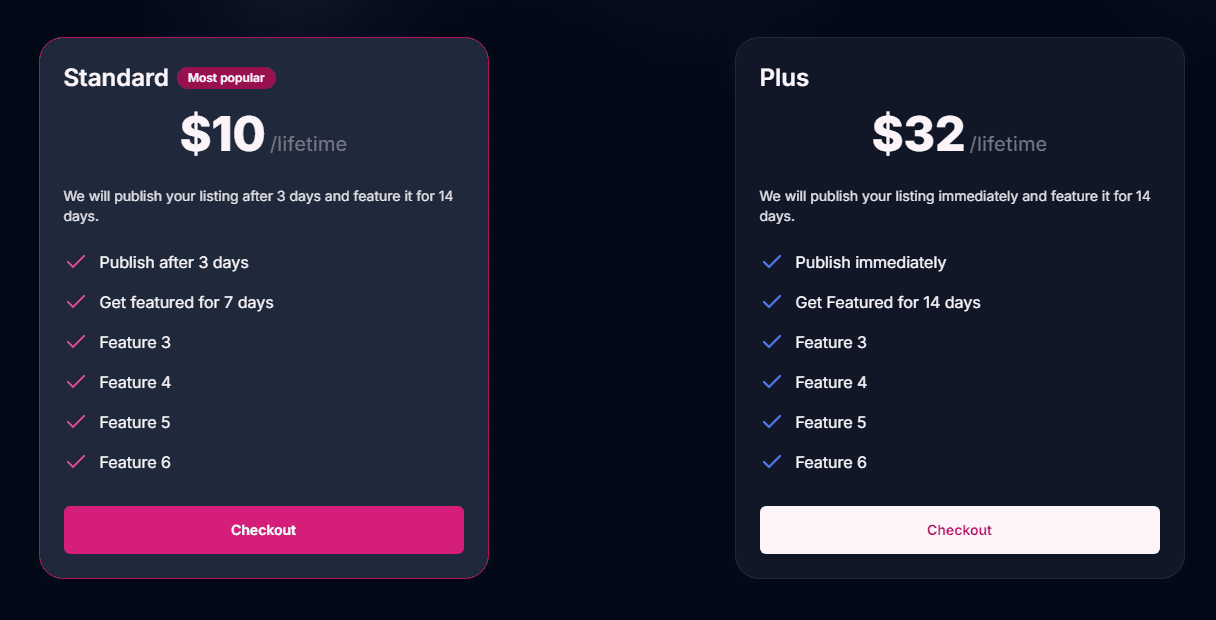Screen dimensions: 1216x620
Task: Click the Plus plan title
Action: pos(783,77)
